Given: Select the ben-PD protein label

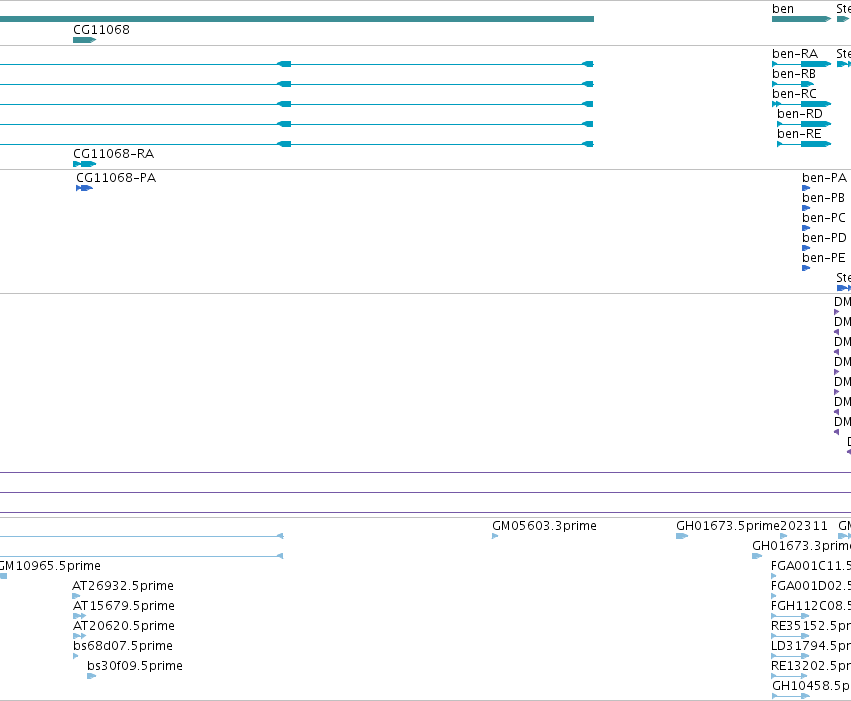Looking at the screenshot, I should click(x=824, y=238).
